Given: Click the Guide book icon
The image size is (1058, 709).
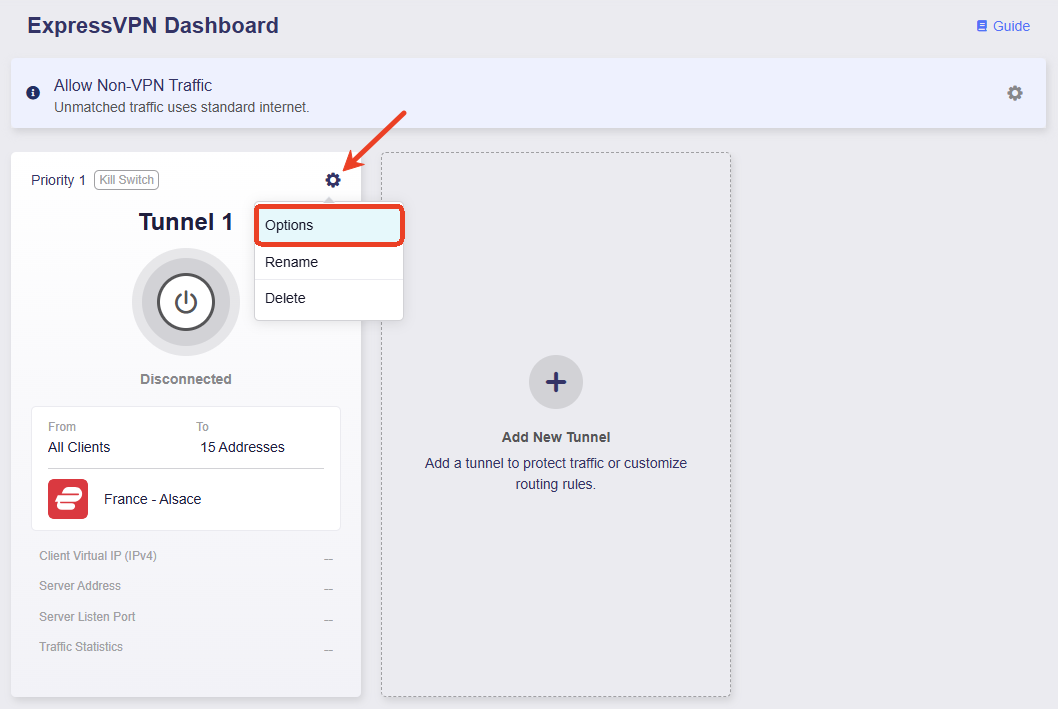Looking at the screenshot, I should (982, 26).
